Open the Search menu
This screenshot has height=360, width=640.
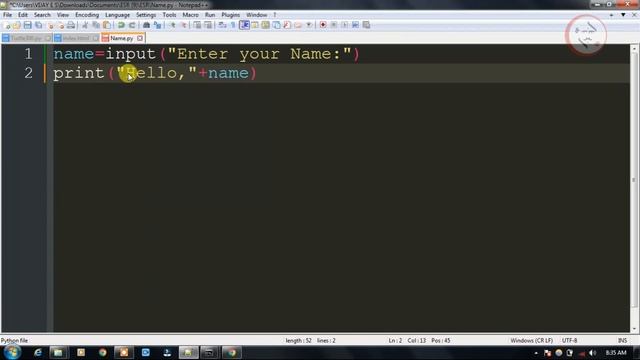(x=42, y=15)
